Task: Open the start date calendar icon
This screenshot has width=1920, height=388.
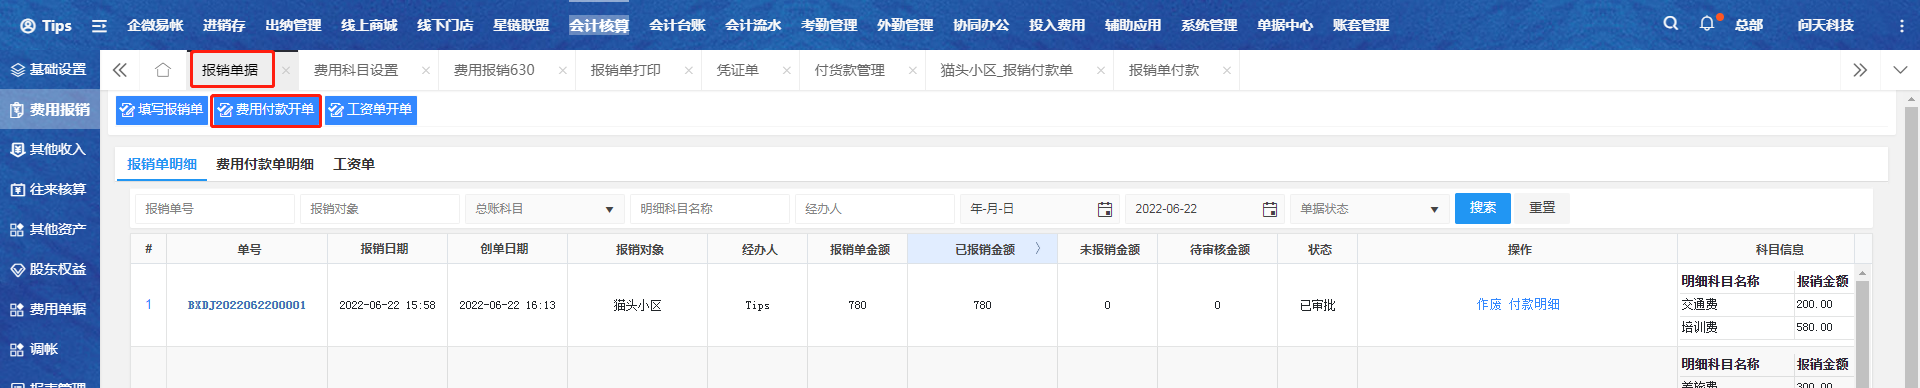Action: coord(1105,209)
